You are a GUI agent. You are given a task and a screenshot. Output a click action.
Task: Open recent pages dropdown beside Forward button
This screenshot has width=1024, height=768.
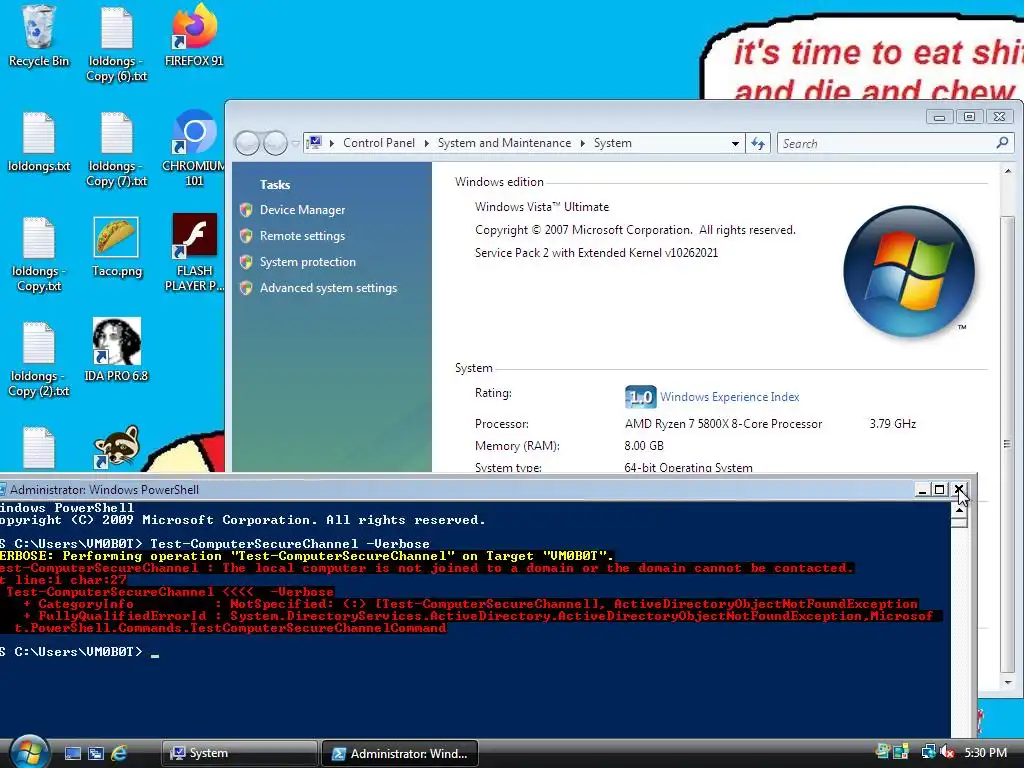(x=295, y=143)
